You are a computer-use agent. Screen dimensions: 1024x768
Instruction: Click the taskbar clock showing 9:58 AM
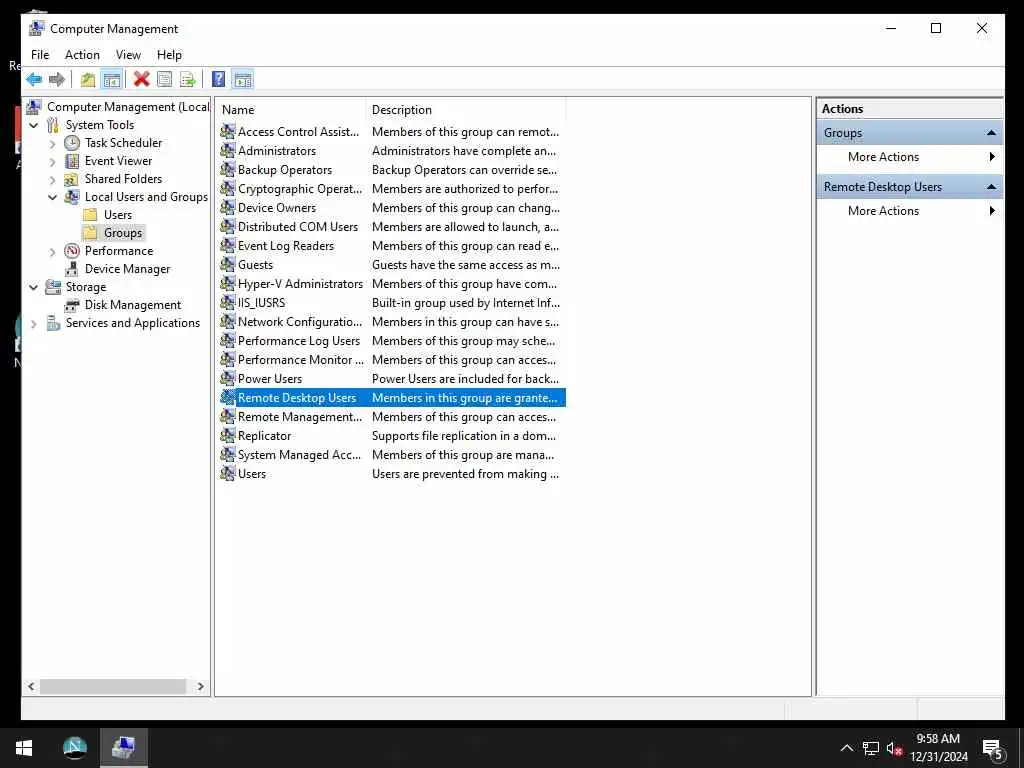coord(938,748)
